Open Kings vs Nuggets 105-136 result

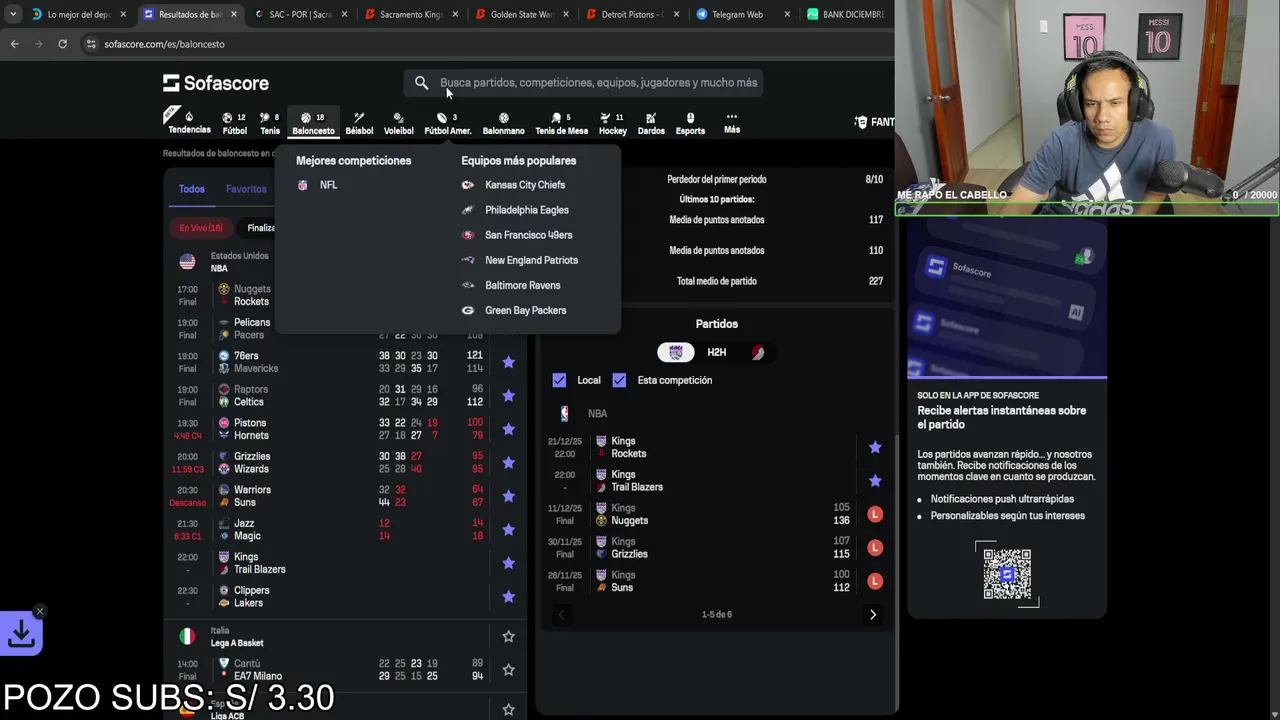point(716,514)
